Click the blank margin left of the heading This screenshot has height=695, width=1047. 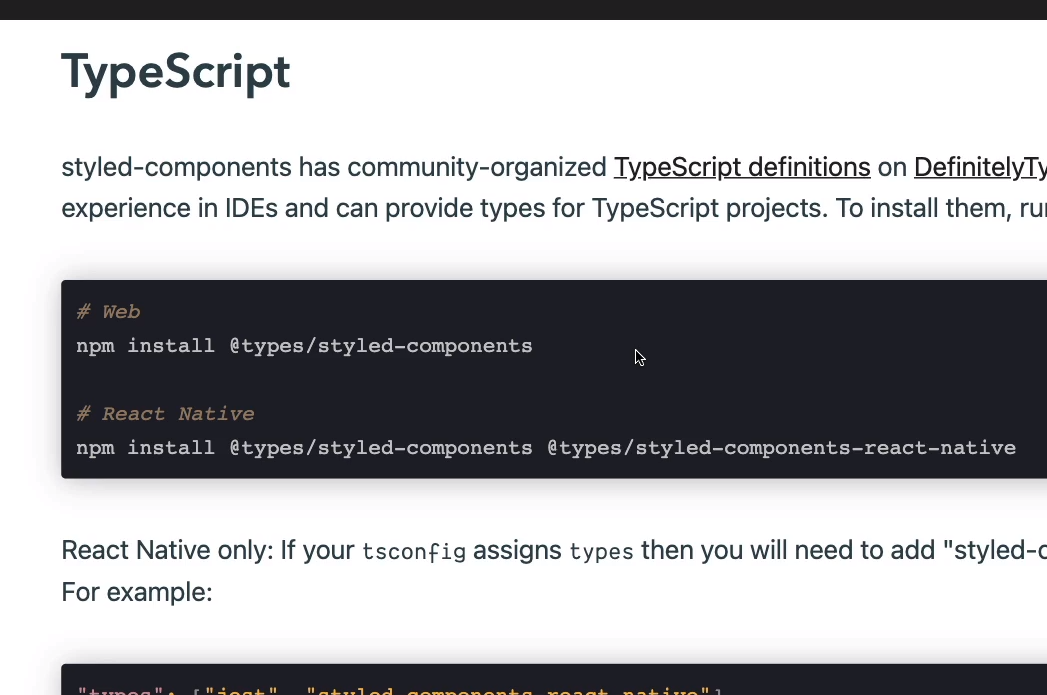coord(30,71)
